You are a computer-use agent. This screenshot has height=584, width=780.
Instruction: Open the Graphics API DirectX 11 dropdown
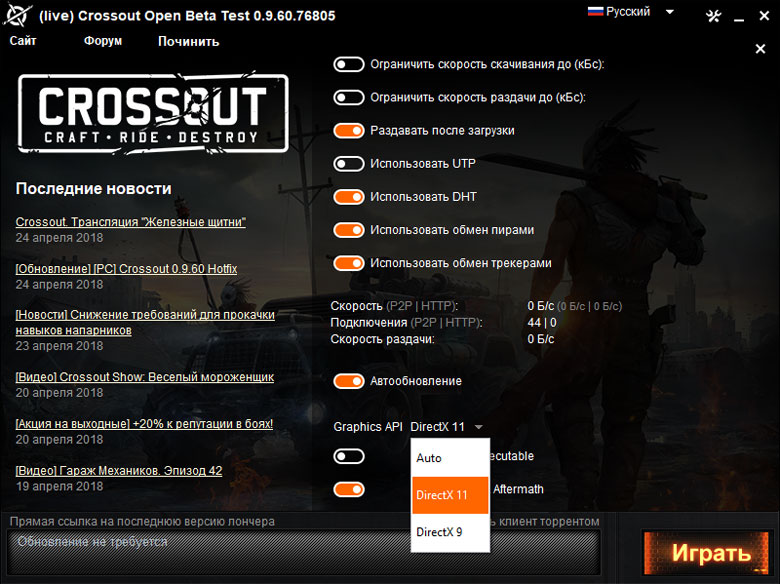pos(446,427)
